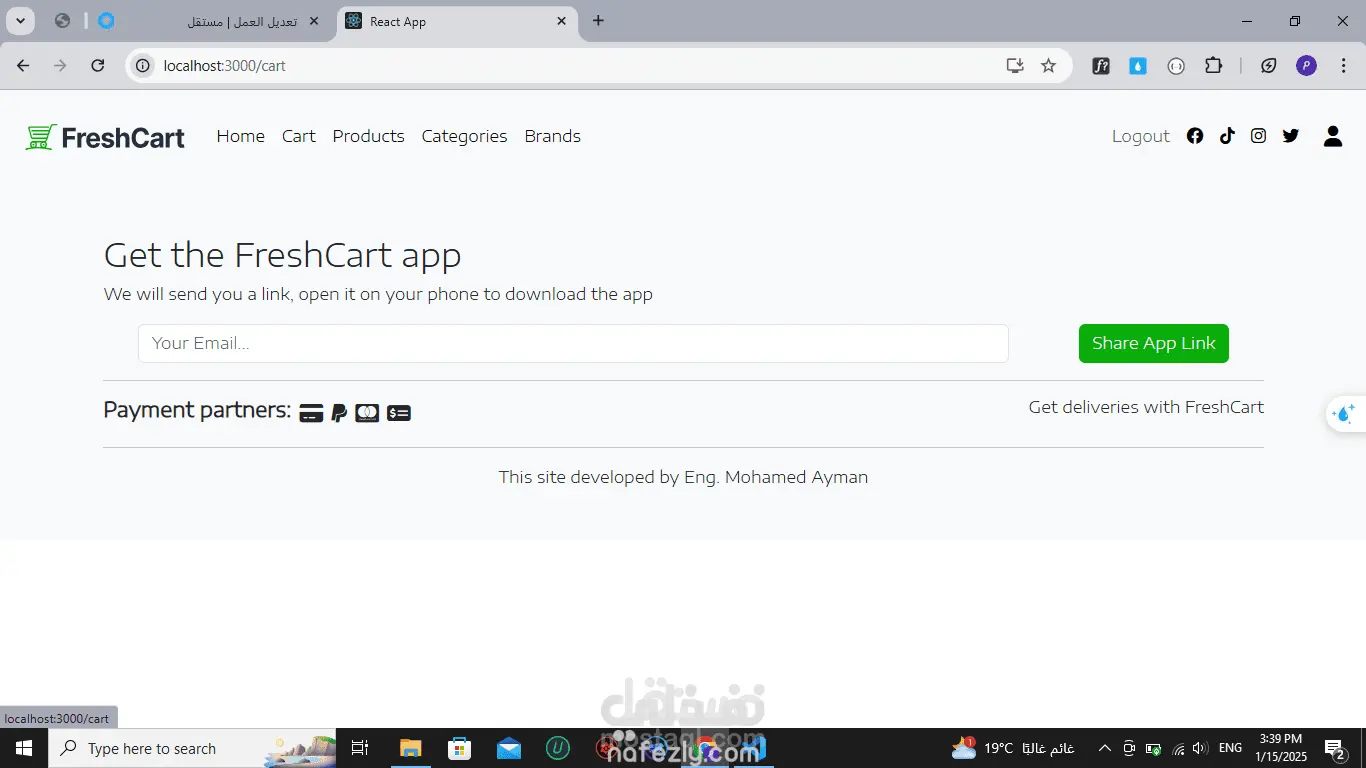Click the 'Get the FreshCart app' heading
The image size is (1366, 768).
[282, 255]
